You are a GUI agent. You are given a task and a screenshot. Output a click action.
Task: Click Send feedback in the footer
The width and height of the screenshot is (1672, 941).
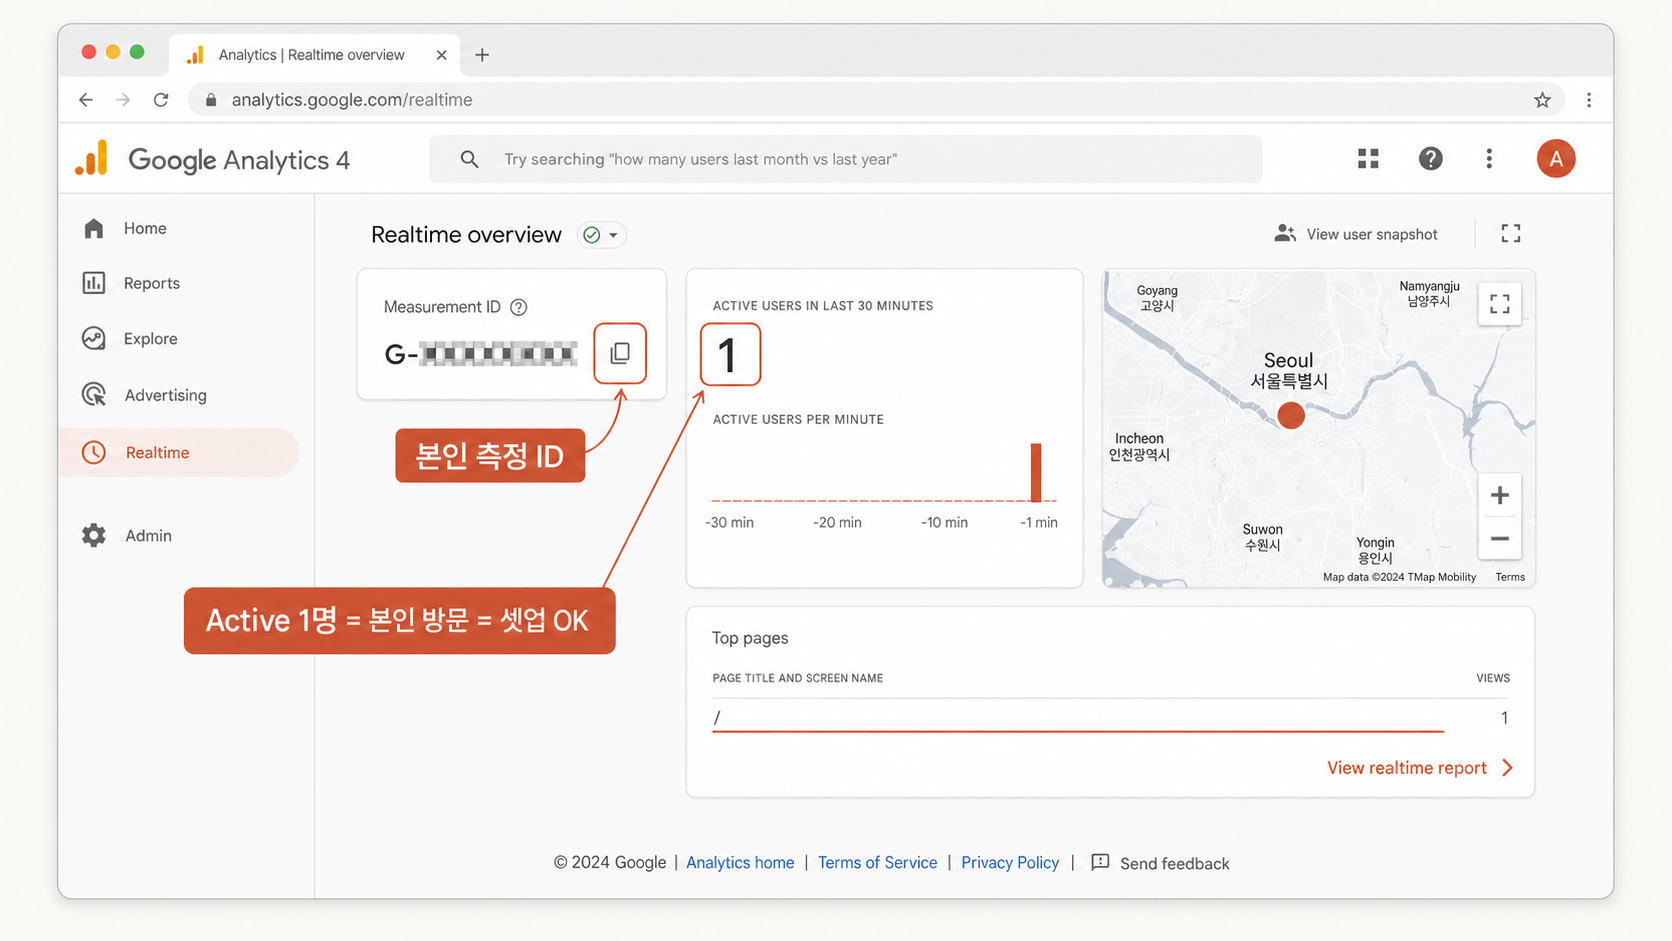point(1160,863)
